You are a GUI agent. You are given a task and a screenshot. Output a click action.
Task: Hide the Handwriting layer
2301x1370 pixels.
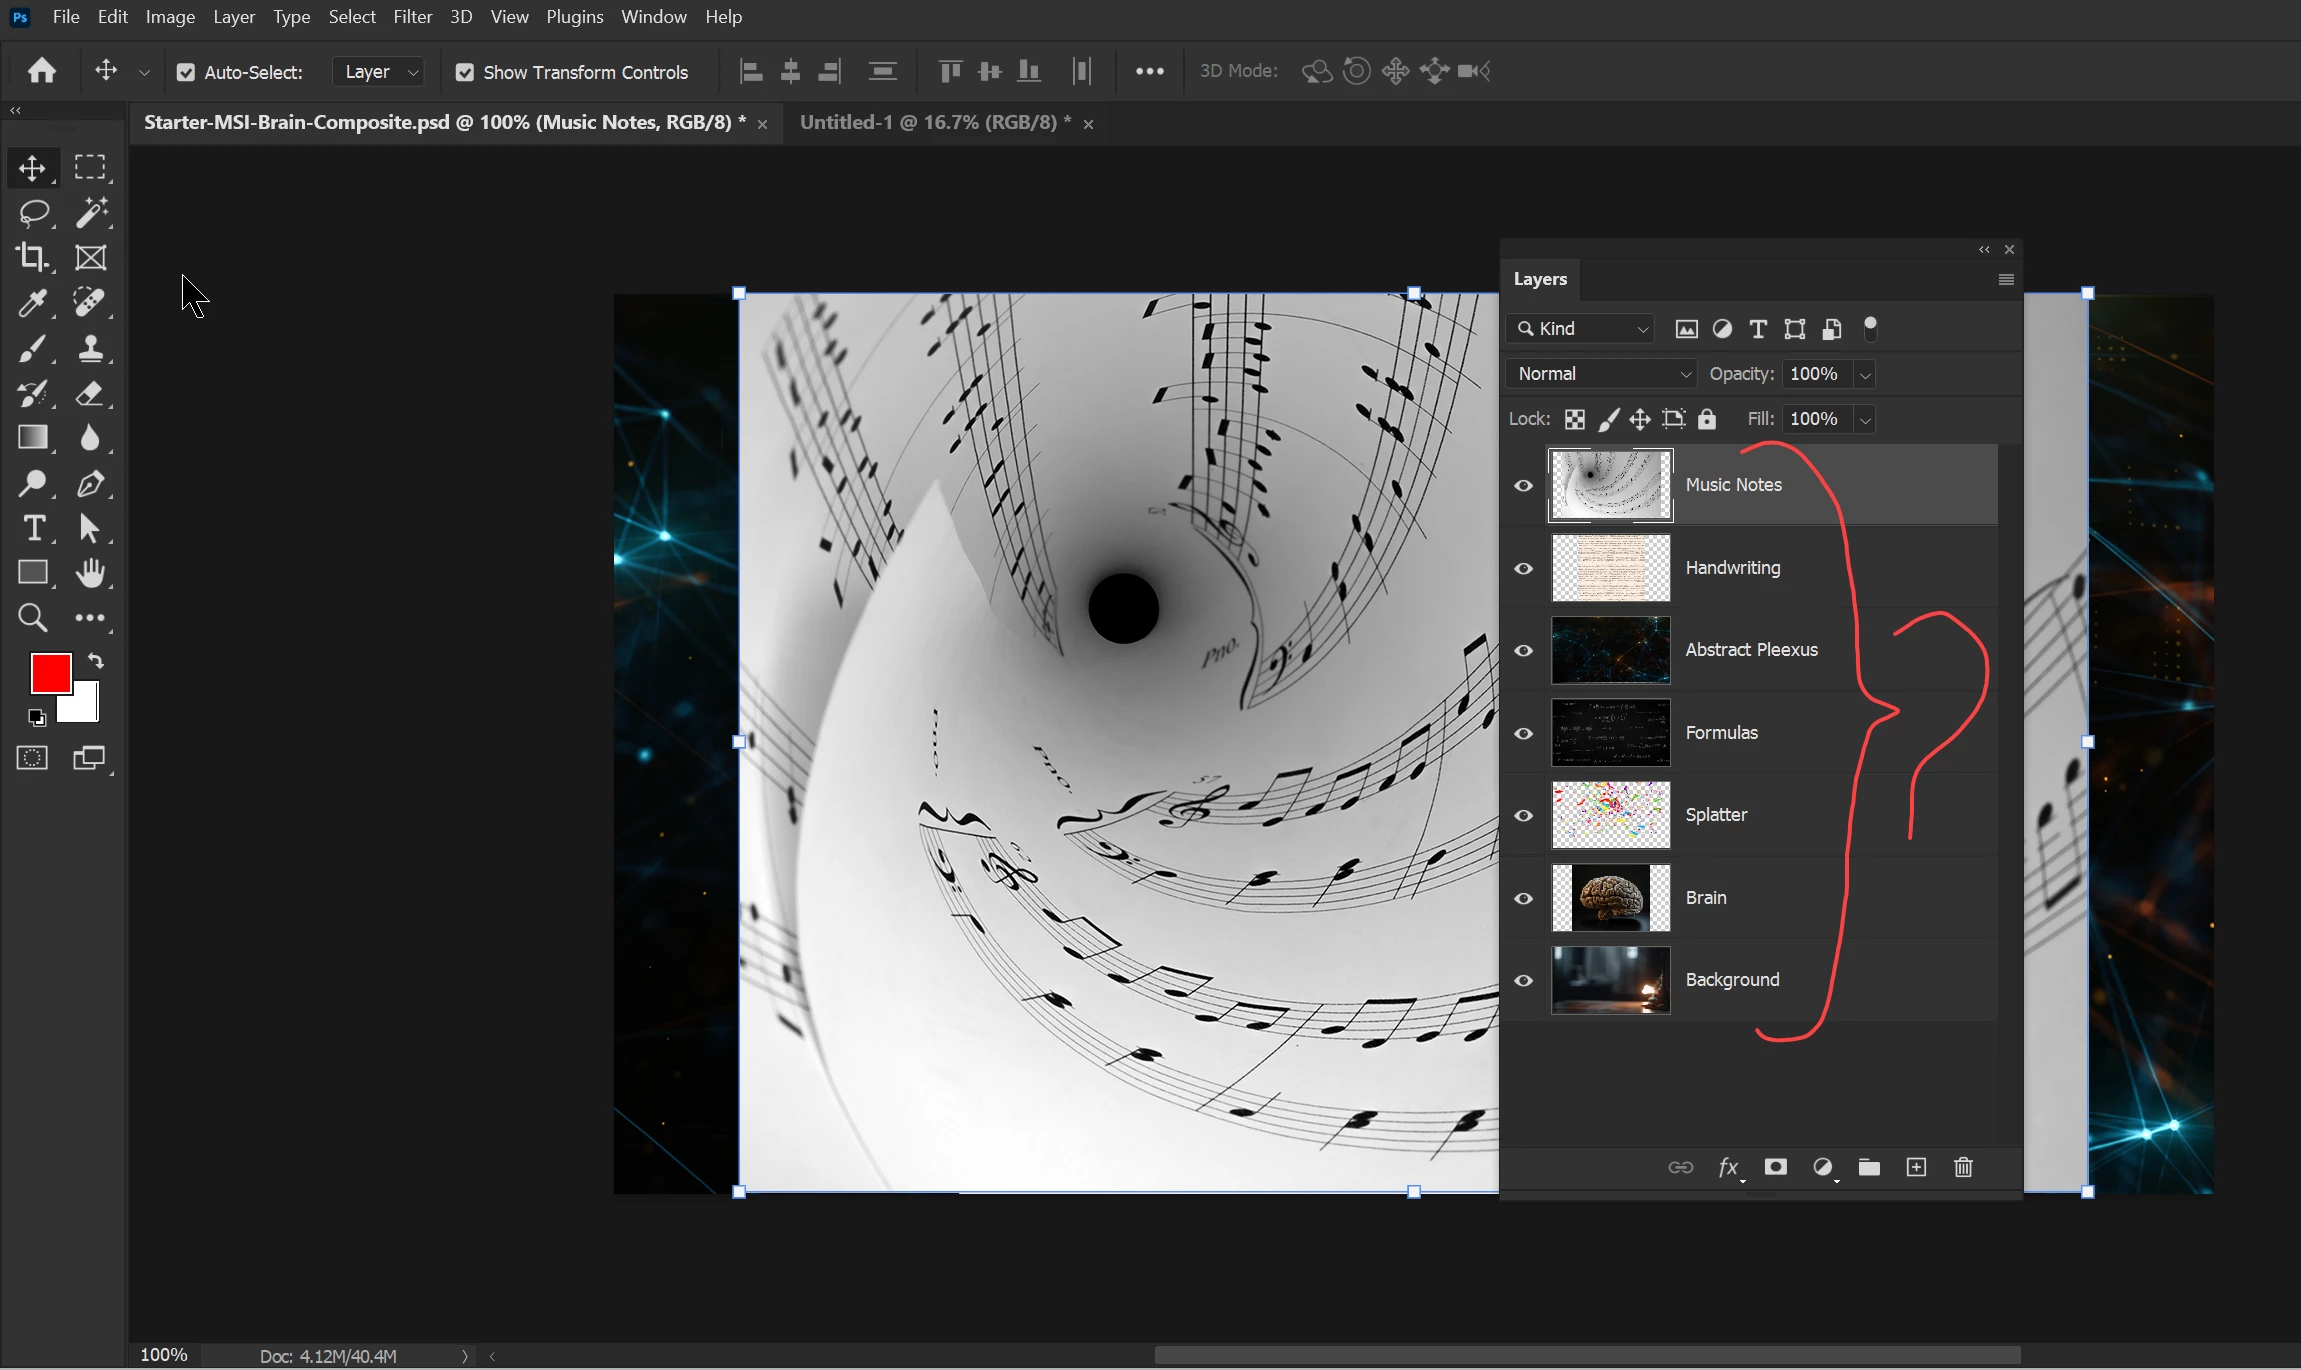coord(1523,568)
